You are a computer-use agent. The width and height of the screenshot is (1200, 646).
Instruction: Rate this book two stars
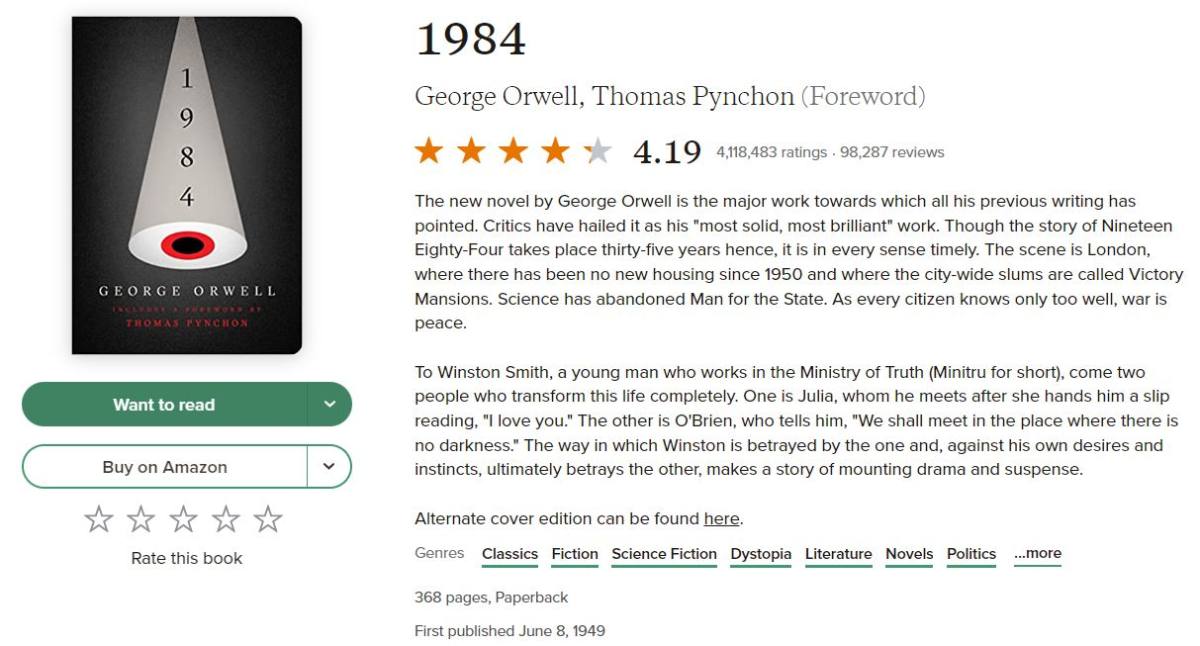141,519
